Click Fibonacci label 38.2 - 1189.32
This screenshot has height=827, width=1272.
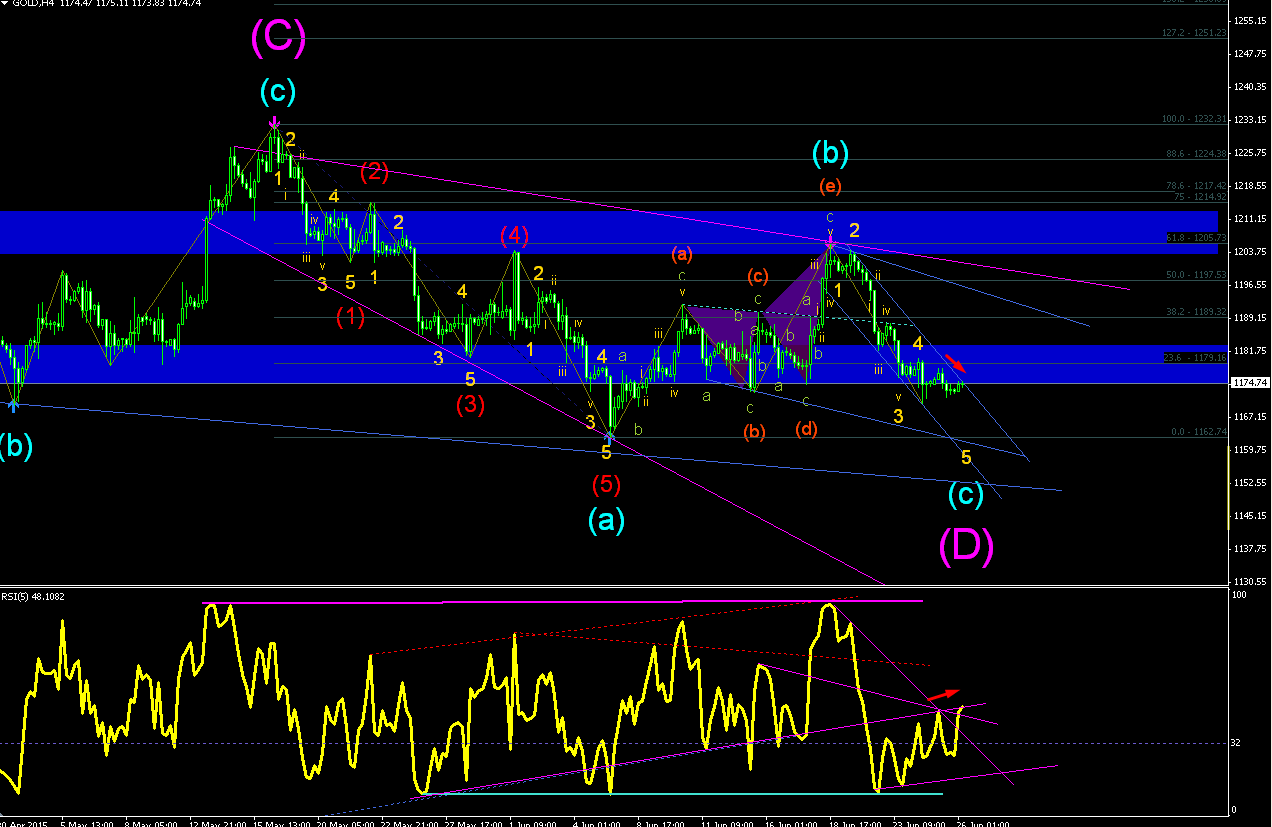[x=1197, y=312]
